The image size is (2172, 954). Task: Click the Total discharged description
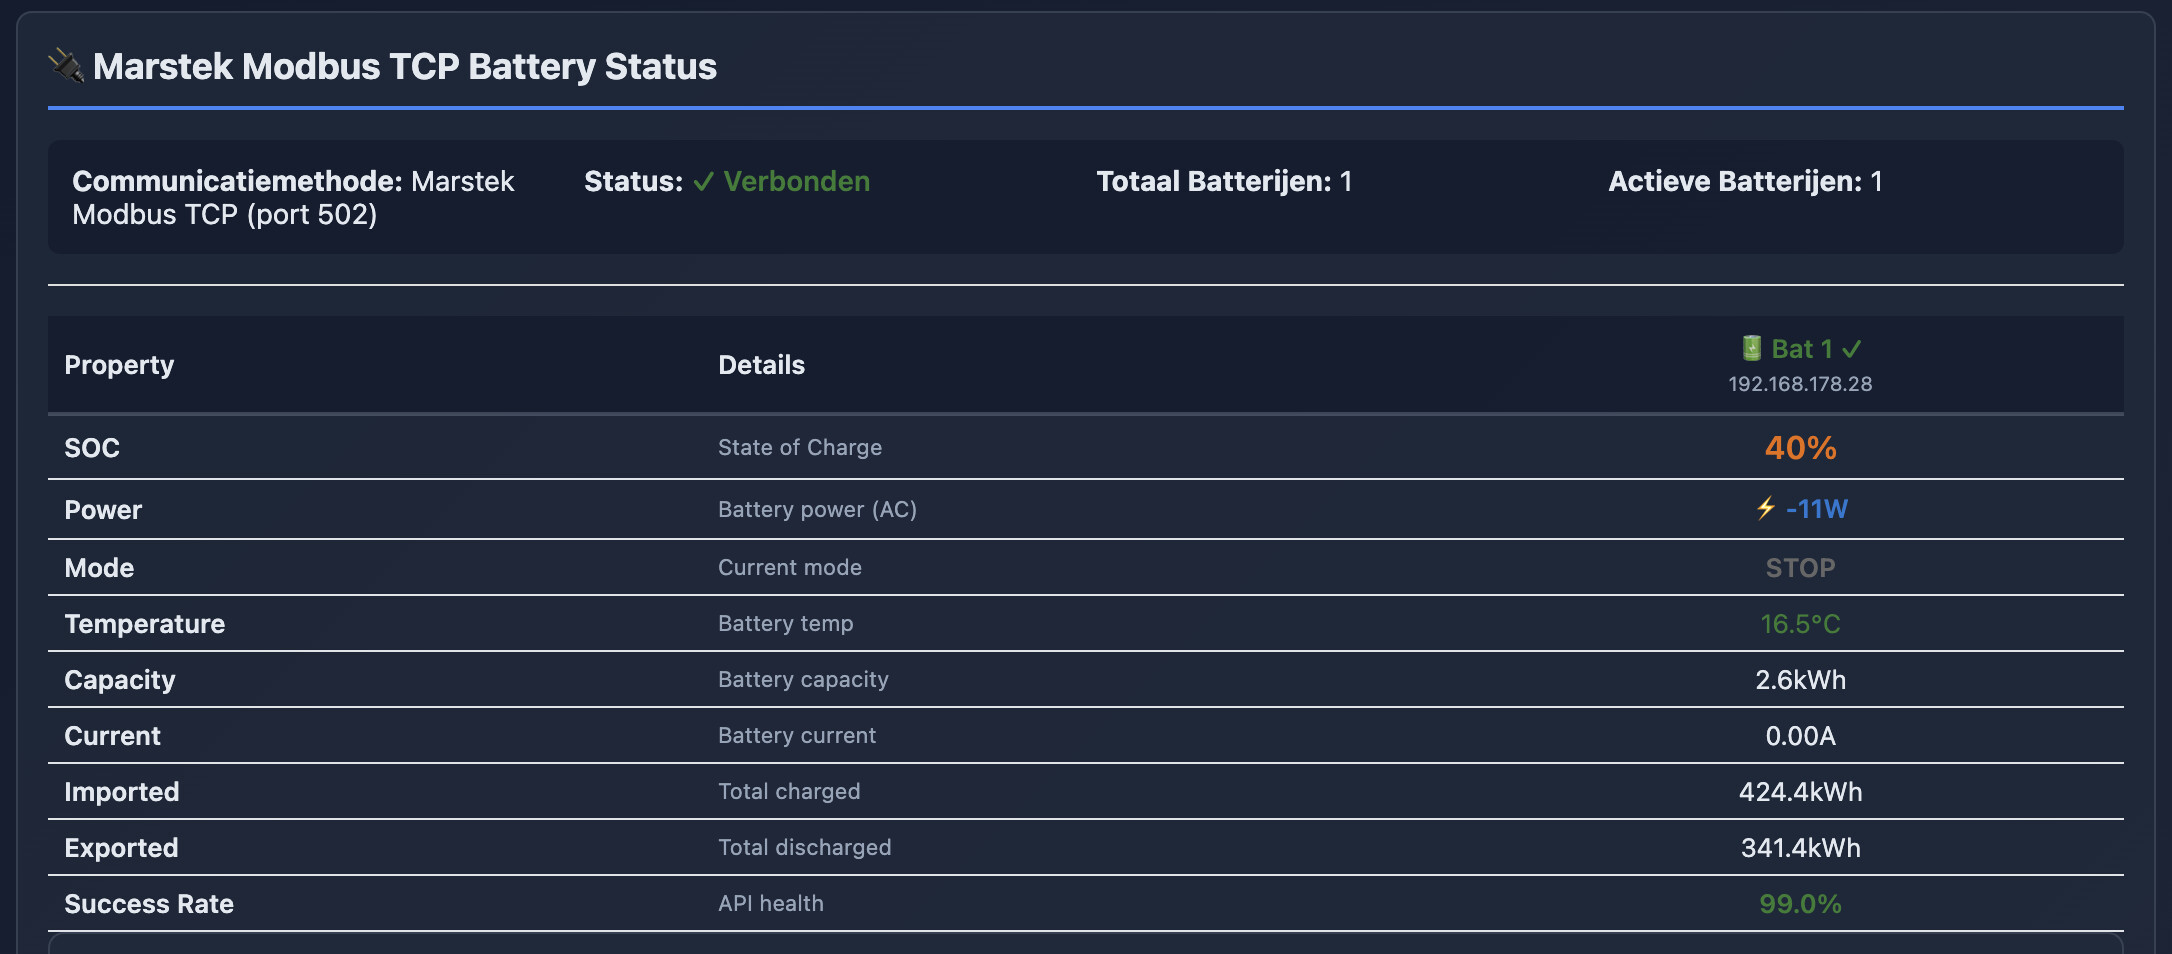click(805, 848)
